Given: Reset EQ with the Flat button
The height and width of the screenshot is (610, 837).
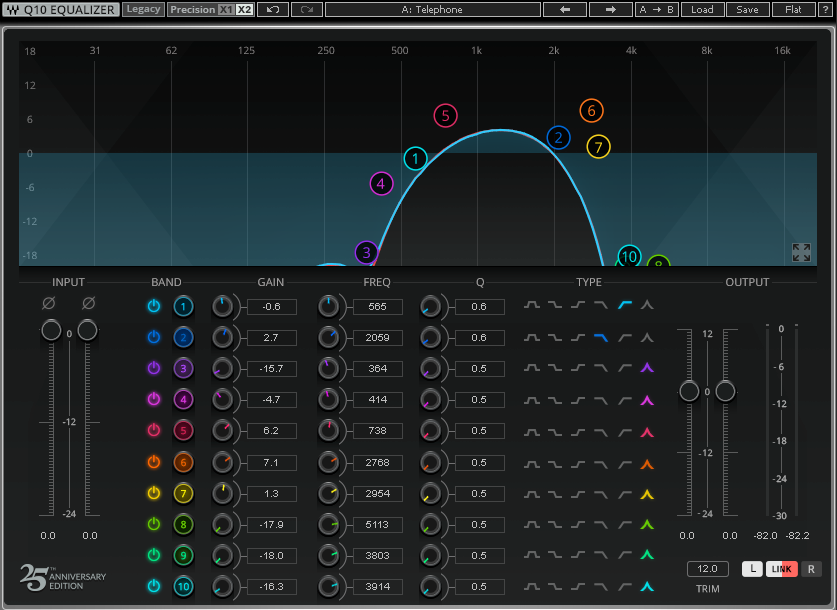Looking at the screenshot, I should (x=793, y=10).
